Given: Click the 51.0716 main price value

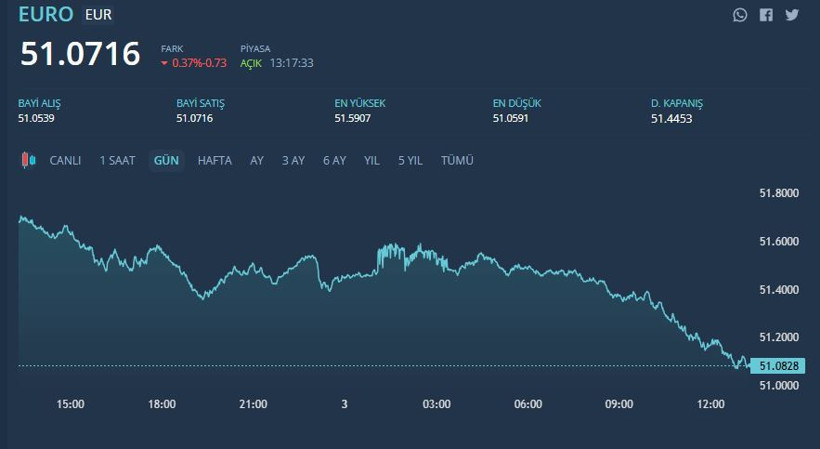Looking at the screenshot, I should (x=81, y=54).
